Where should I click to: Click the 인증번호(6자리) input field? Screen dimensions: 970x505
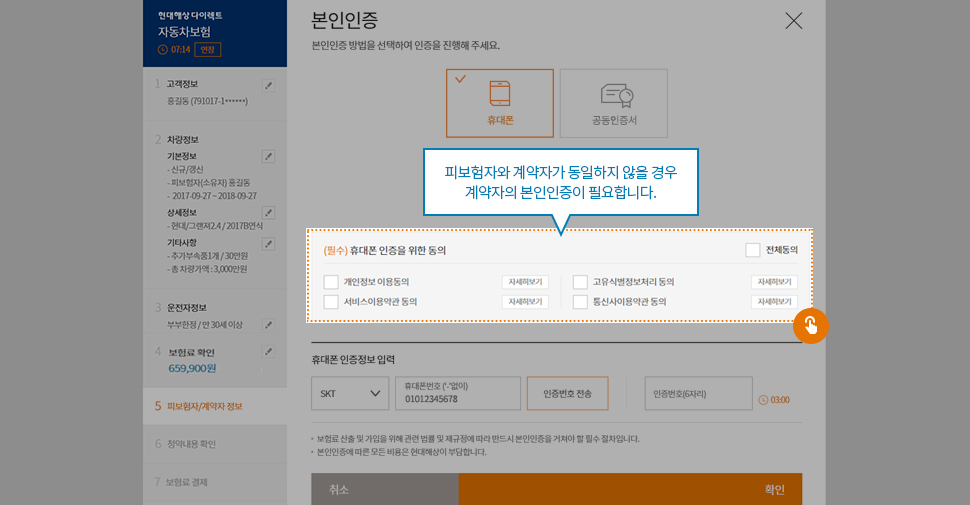point(698,394)
